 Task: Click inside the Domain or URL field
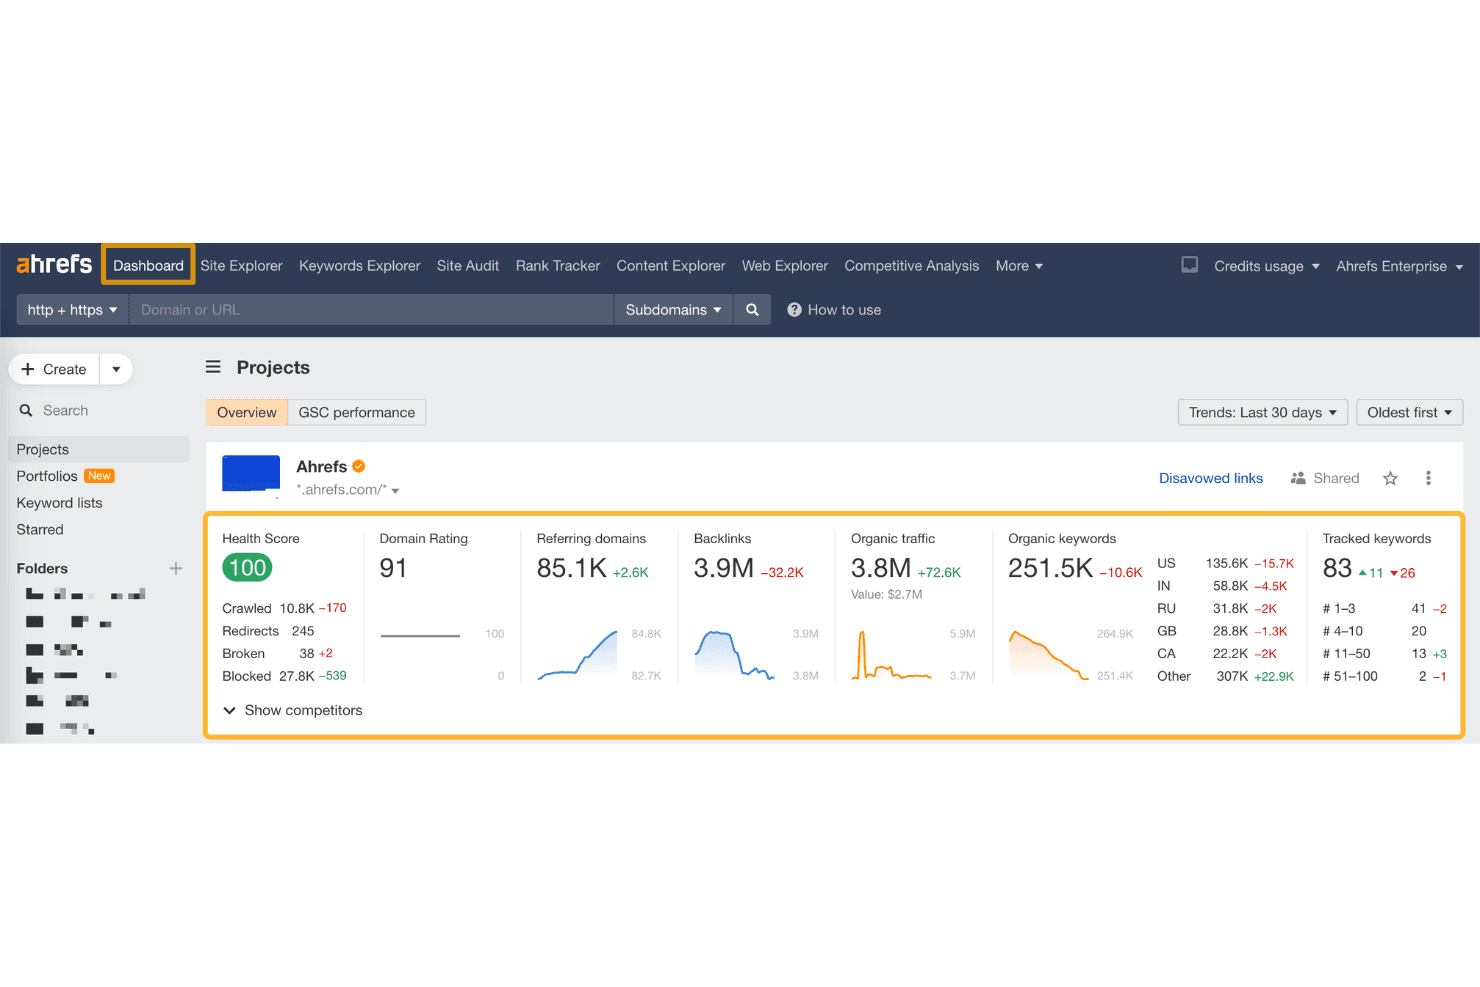(x=371, y=310)
